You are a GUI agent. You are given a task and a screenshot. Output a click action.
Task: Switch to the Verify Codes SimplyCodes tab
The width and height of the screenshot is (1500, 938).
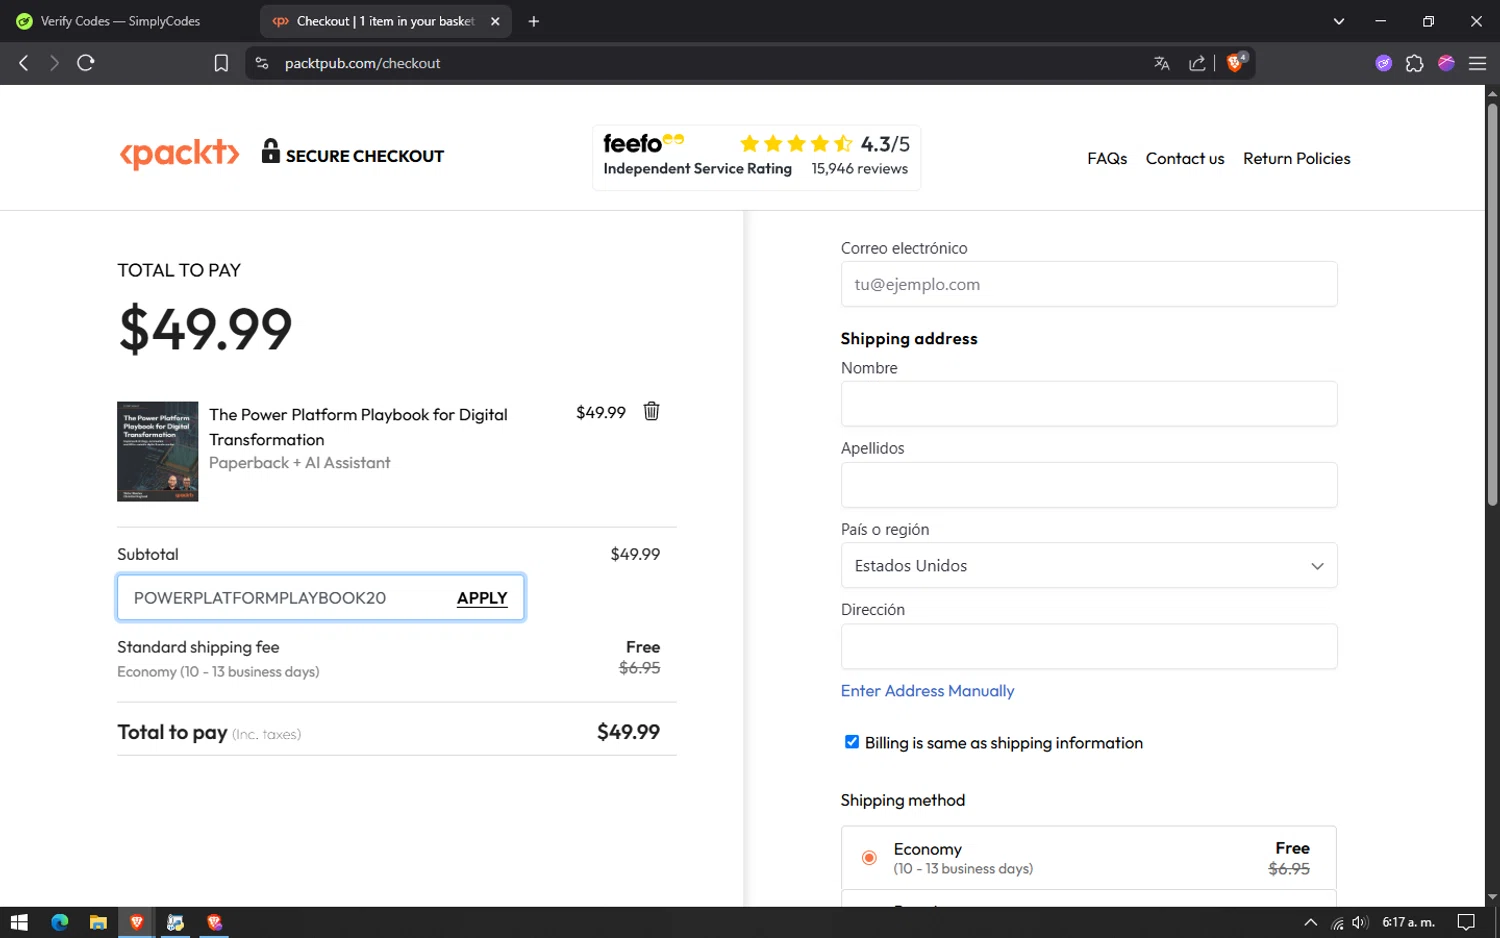click(120, 21)
